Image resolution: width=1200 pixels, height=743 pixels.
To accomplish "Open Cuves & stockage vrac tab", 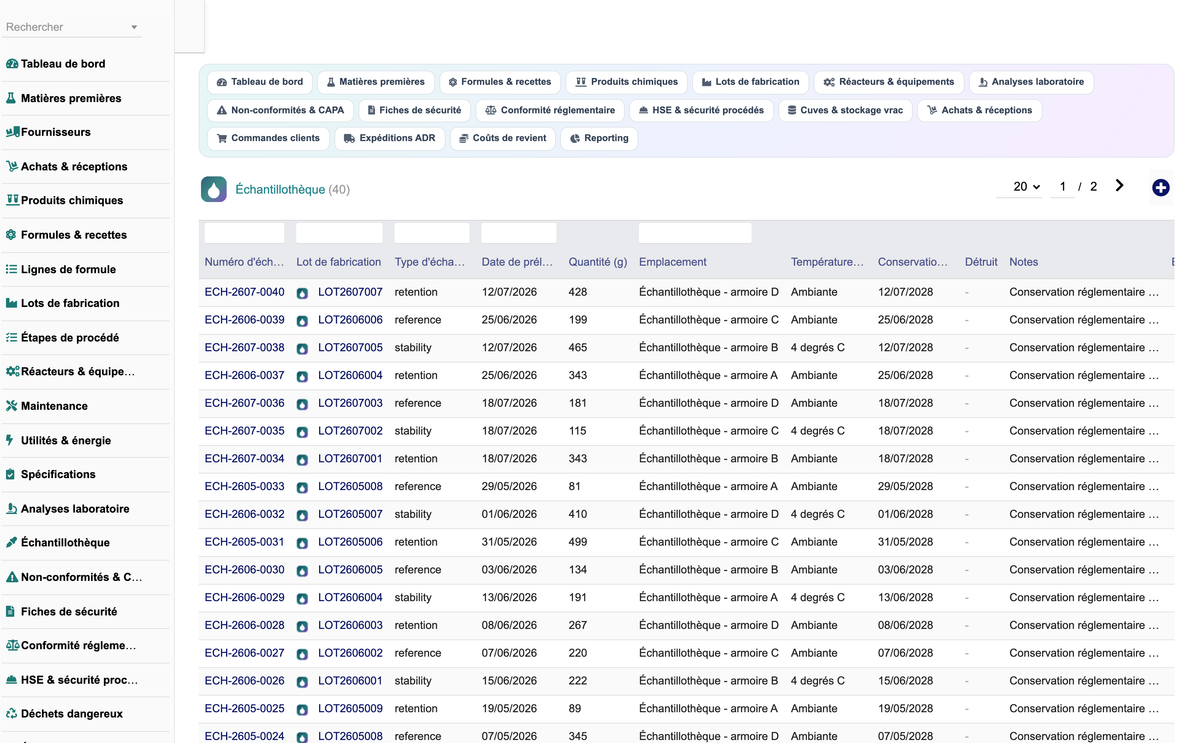I will [845, 110].
